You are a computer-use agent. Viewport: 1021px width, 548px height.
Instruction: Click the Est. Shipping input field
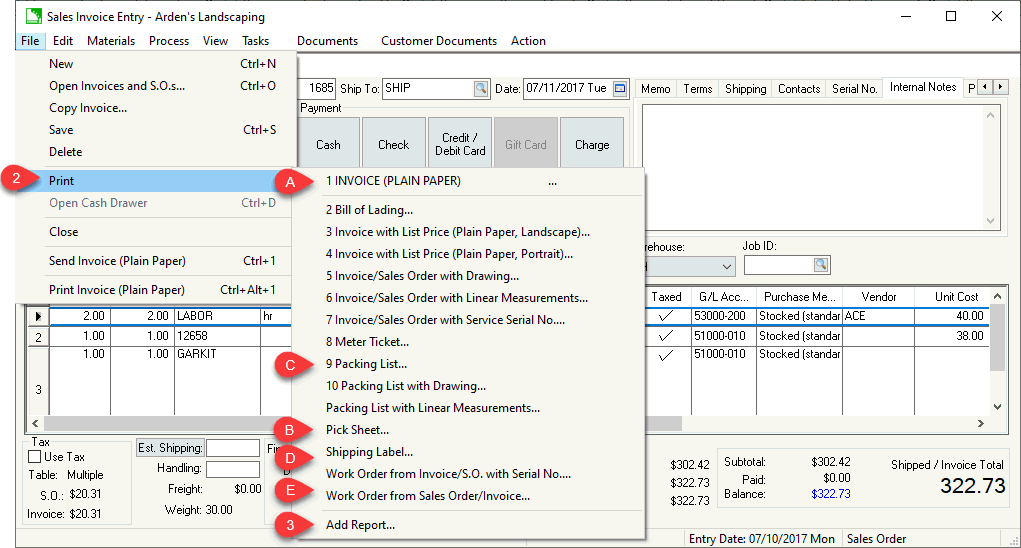click(232, 448)
